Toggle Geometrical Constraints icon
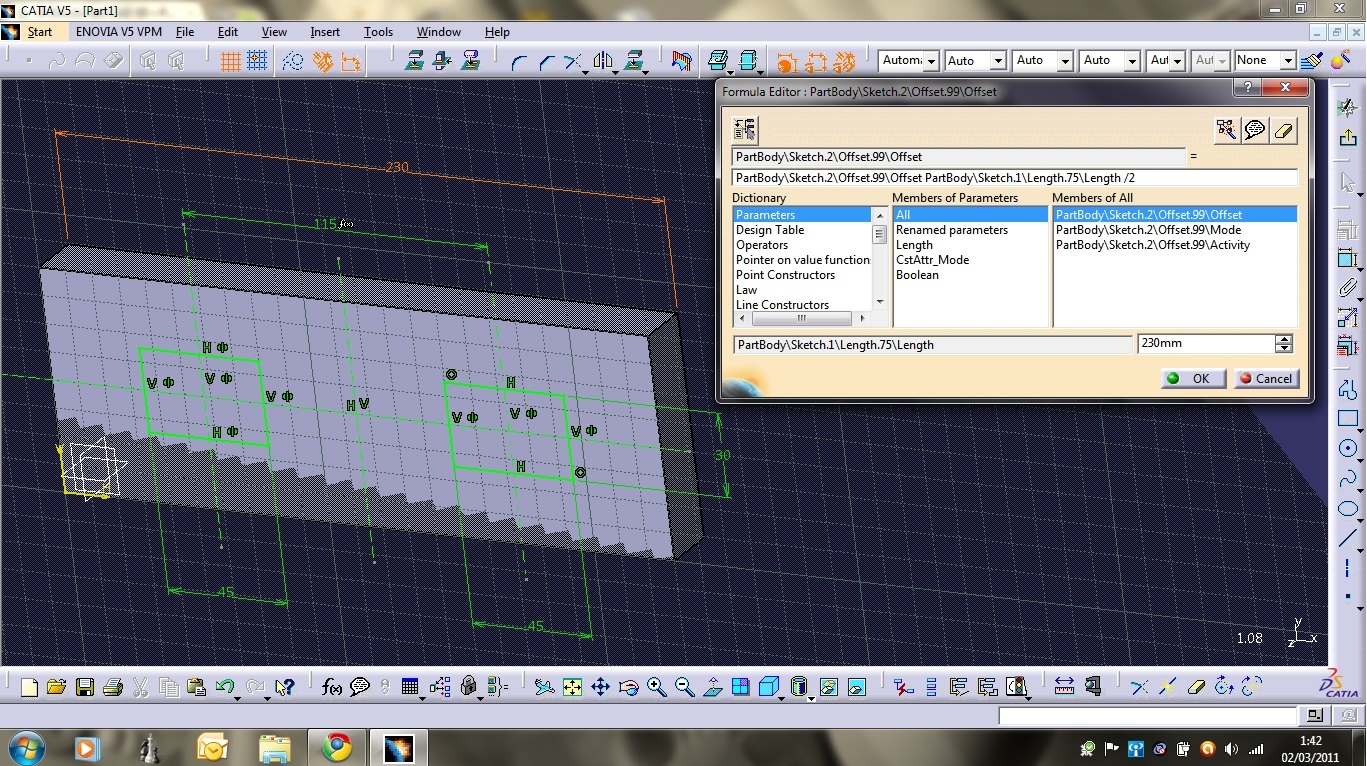1367x766 pixels. coord(322,61)
